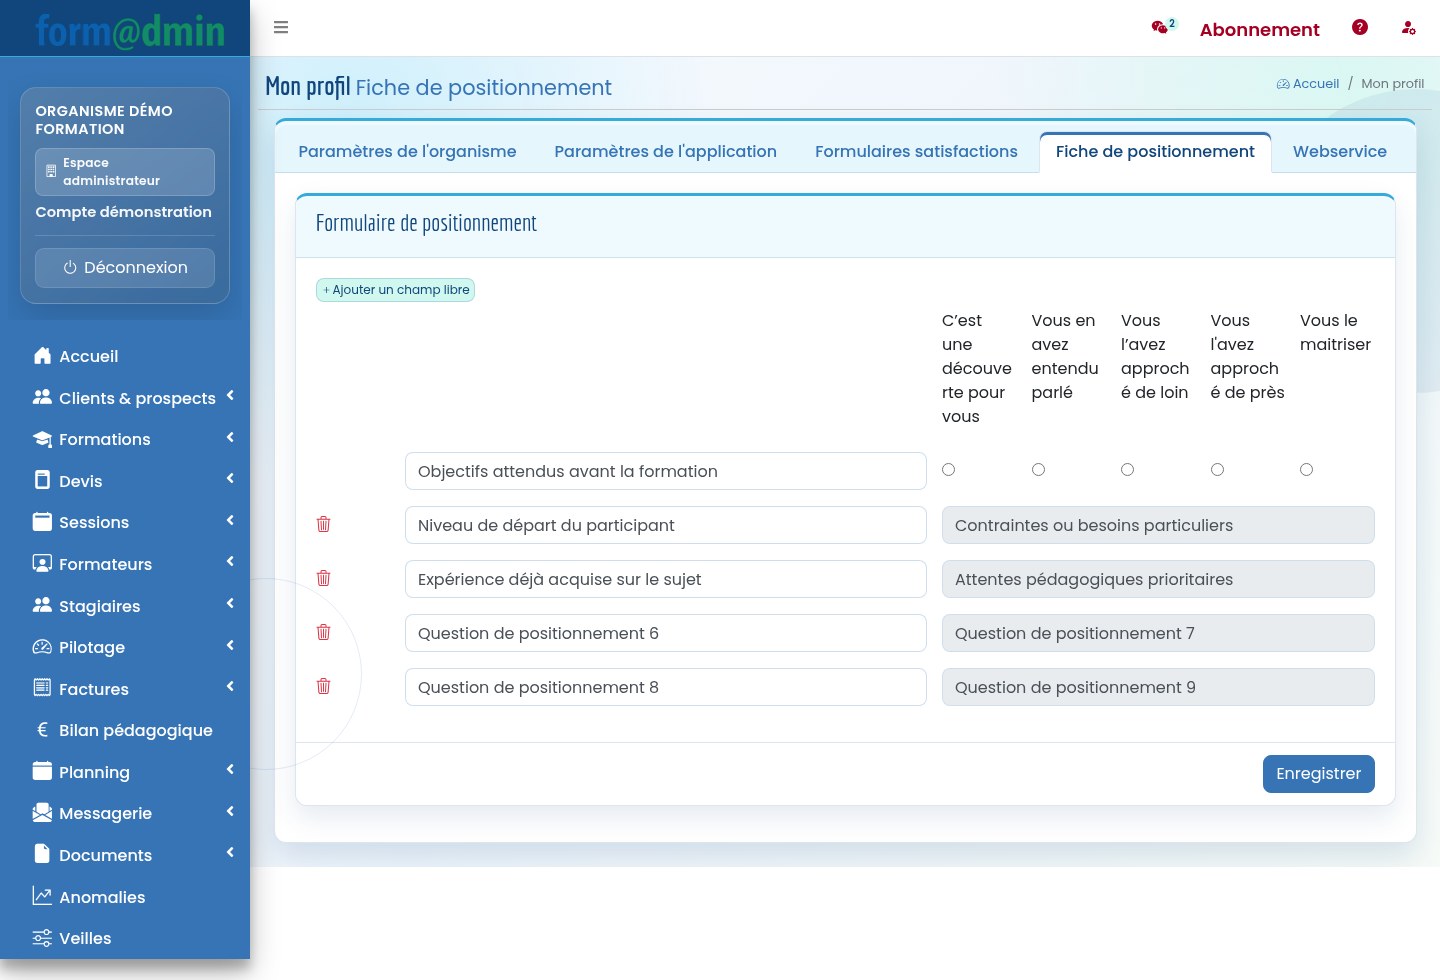Edit the Question de positionnement 6 field
Viewport: 1440px width, 980px height.
tap(666, 633)
